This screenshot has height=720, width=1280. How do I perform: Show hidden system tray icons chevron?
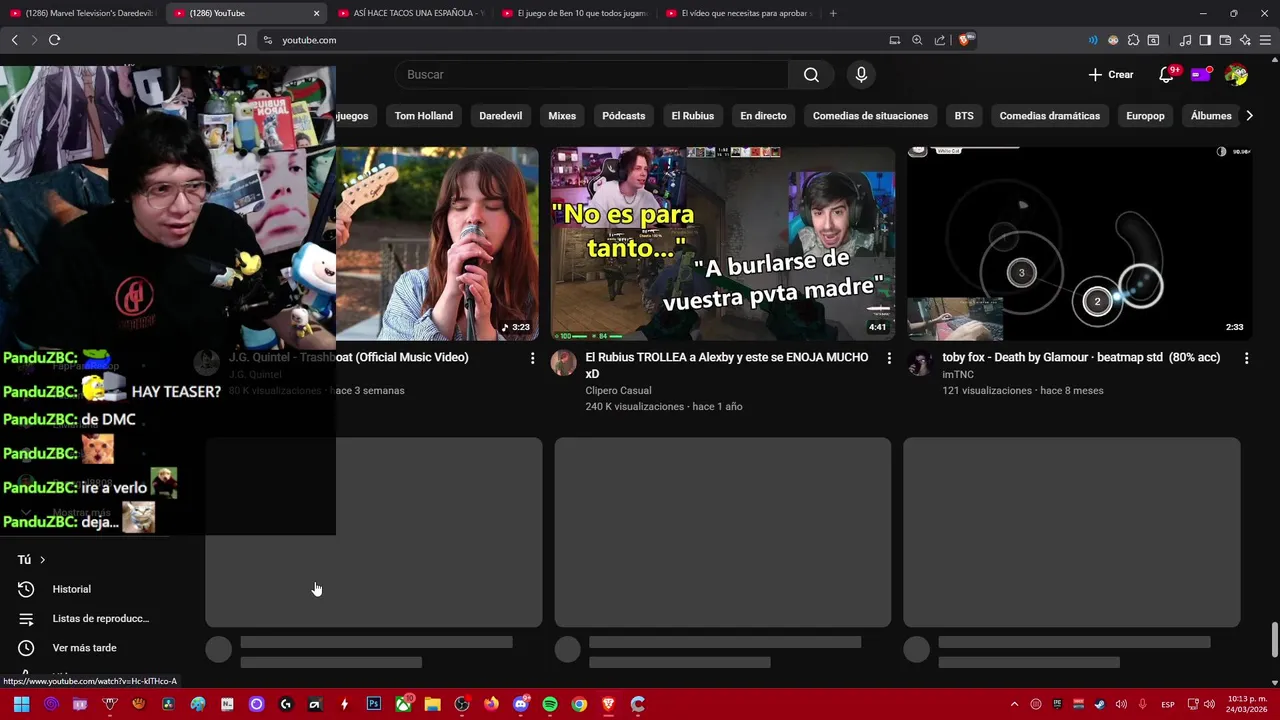coord(1014,704)
